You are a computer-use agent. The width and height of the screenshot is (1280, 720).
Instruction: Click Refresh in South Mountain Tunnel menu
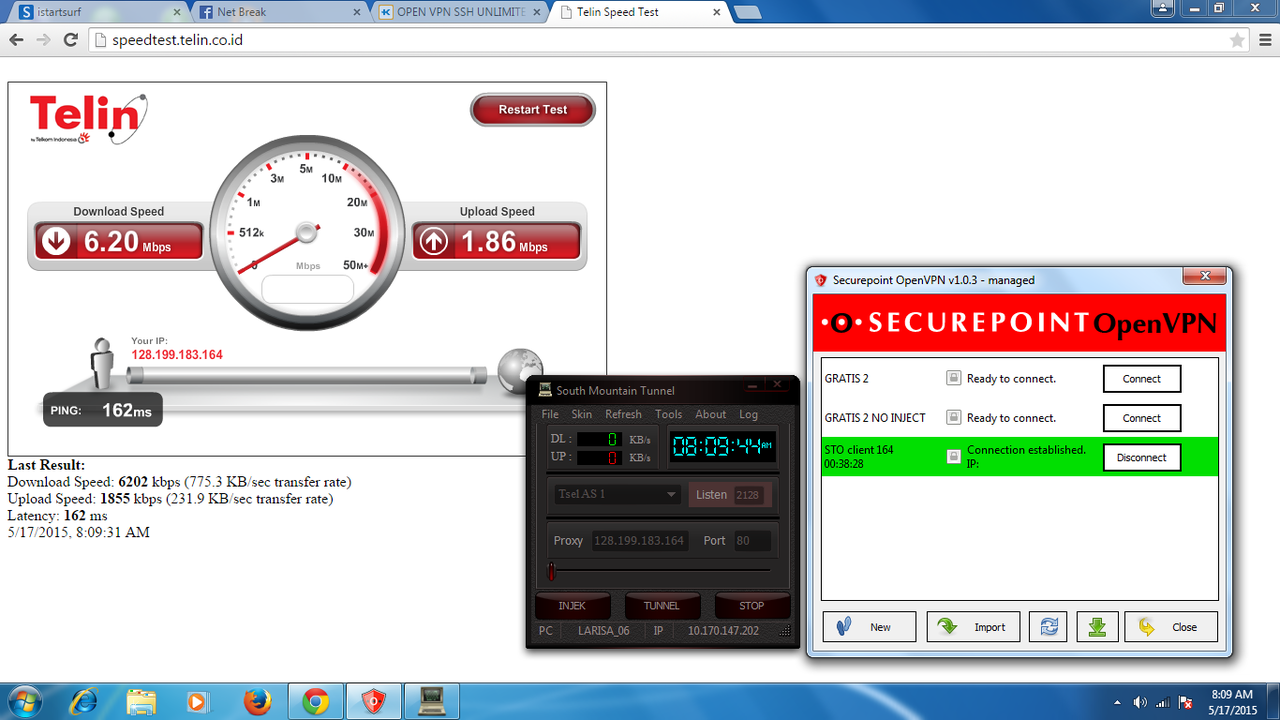coord(623,414)
